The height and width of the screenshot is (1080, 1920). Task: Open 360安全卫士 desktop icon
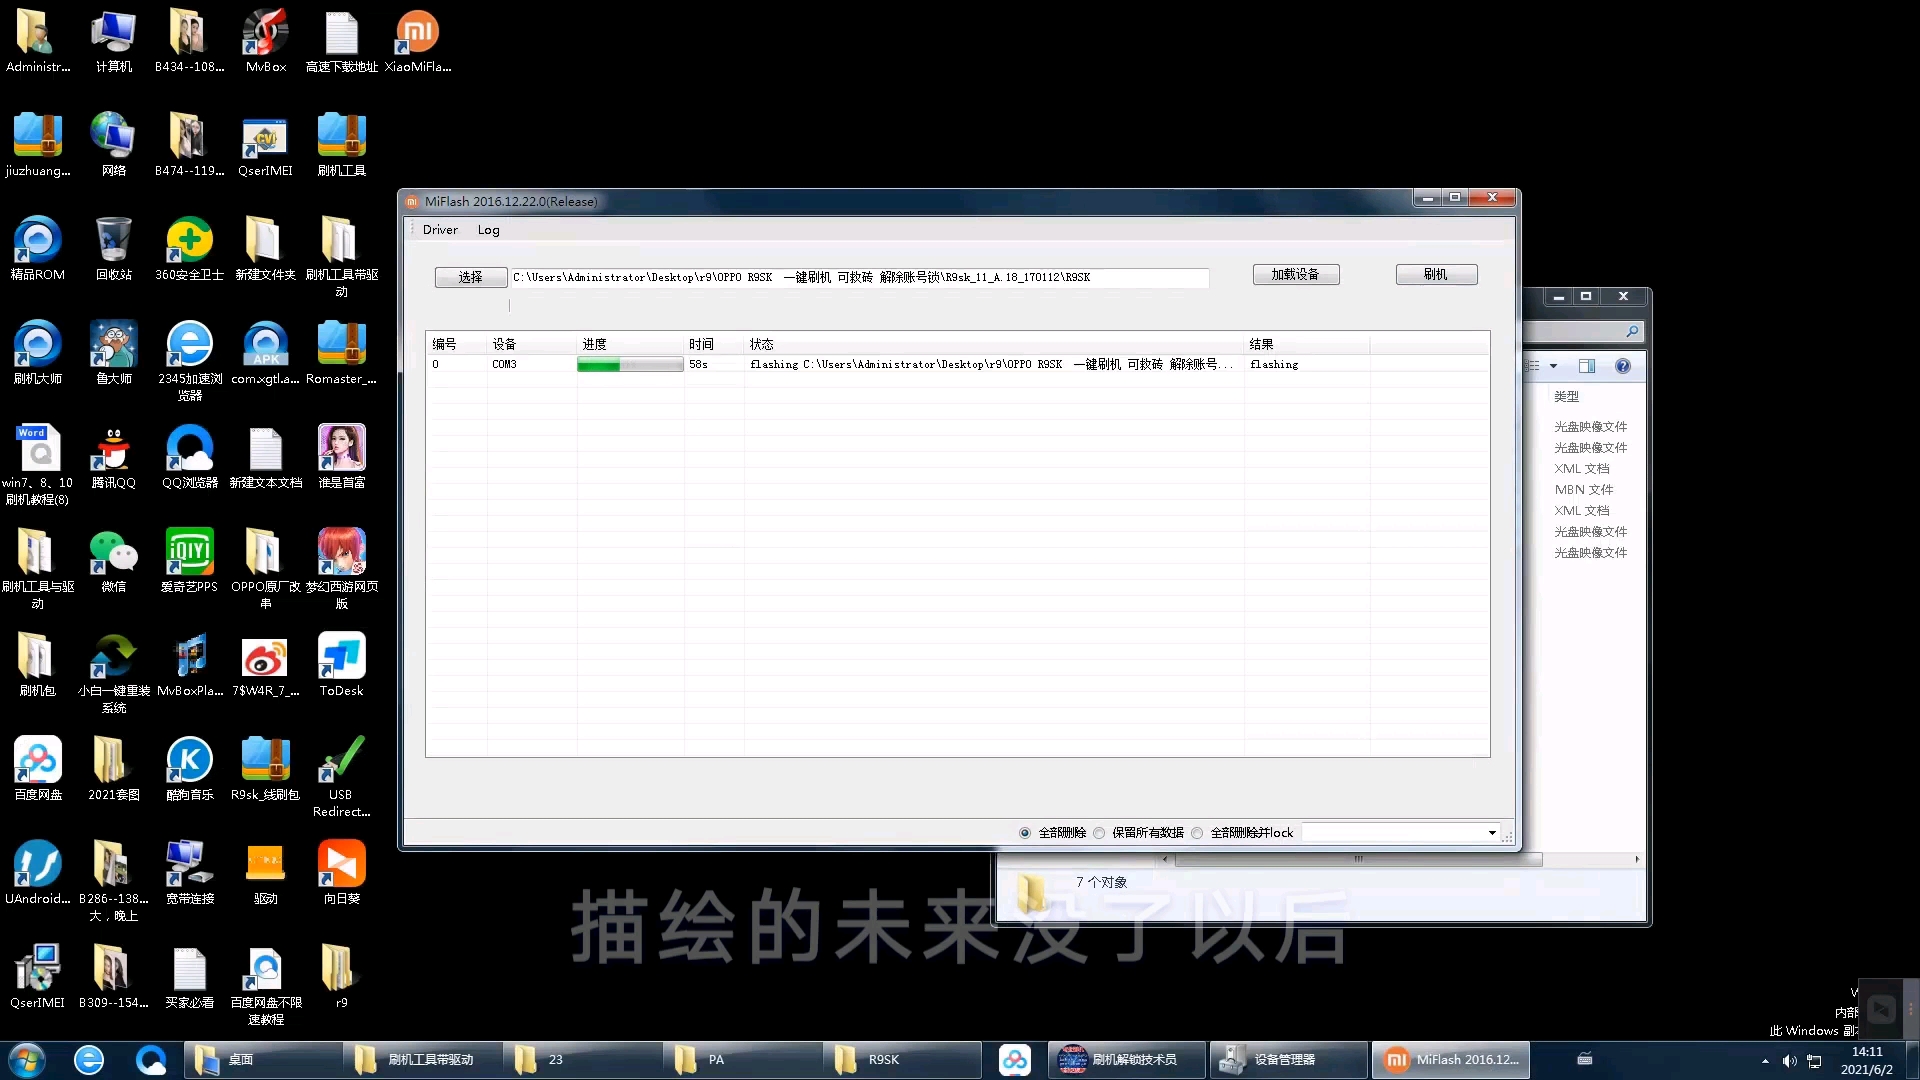tap(190, 250)
